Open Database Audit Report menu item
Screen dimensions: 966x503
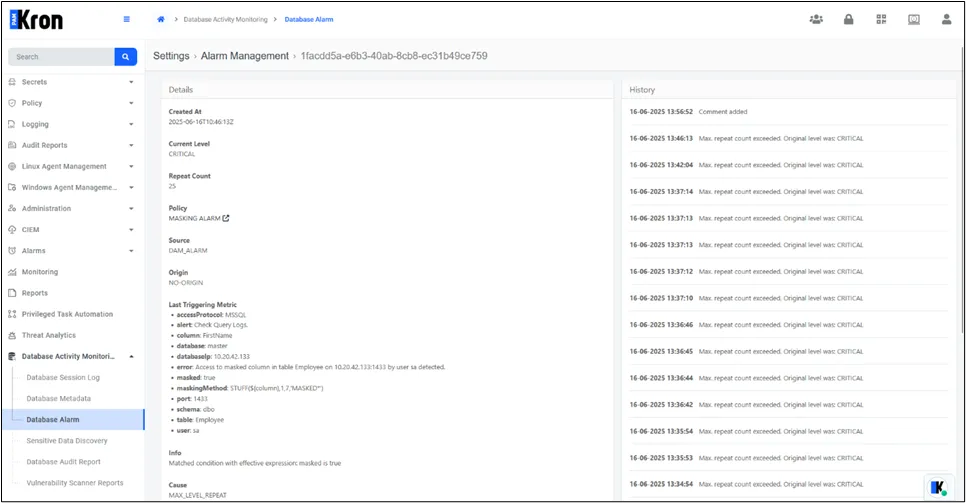[63, 462]
